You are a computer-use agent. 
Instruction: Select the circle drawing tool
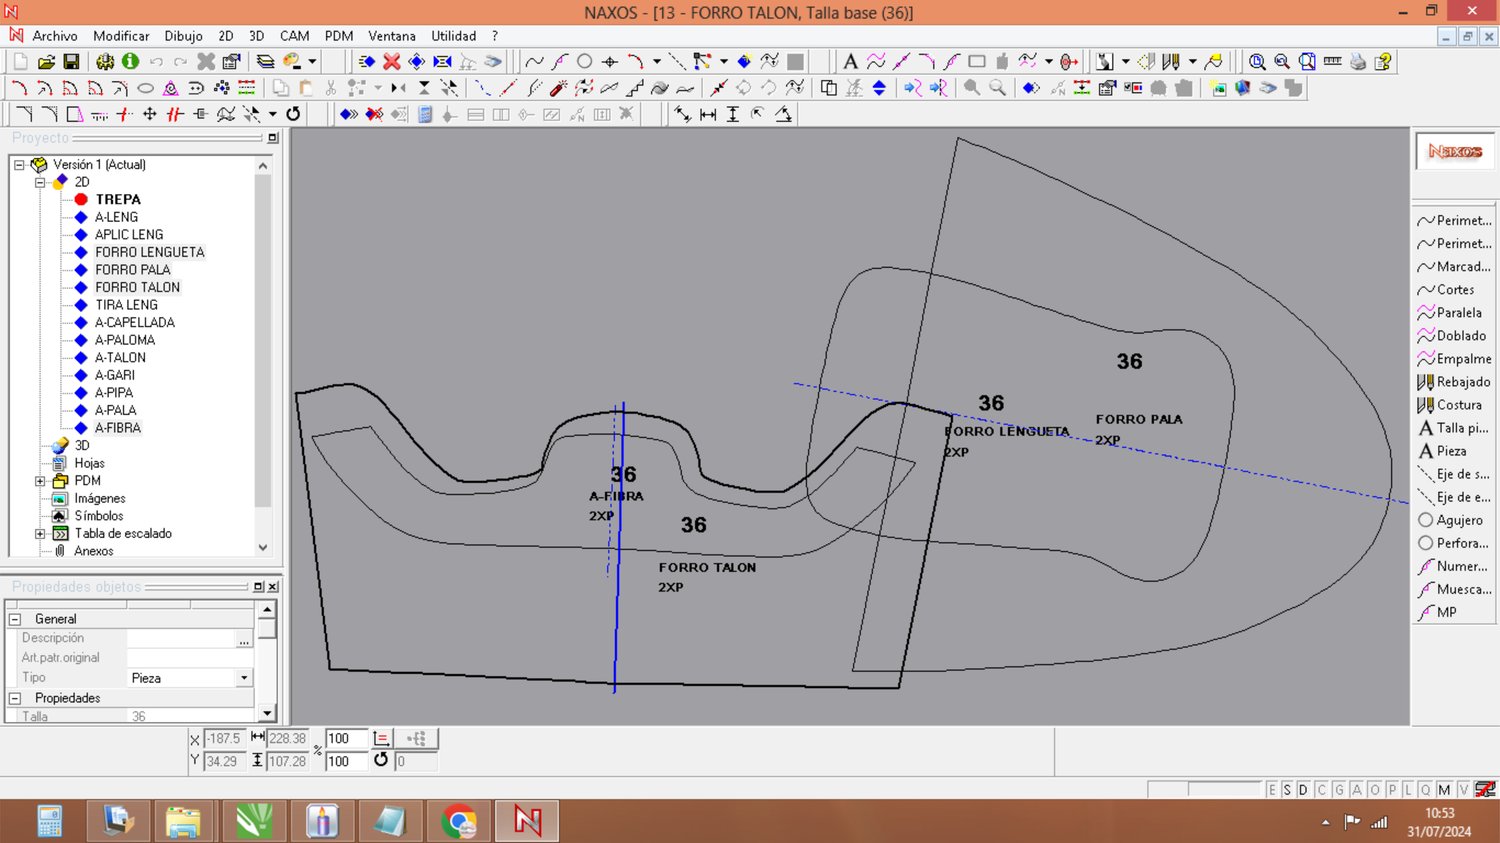point(585,62)
